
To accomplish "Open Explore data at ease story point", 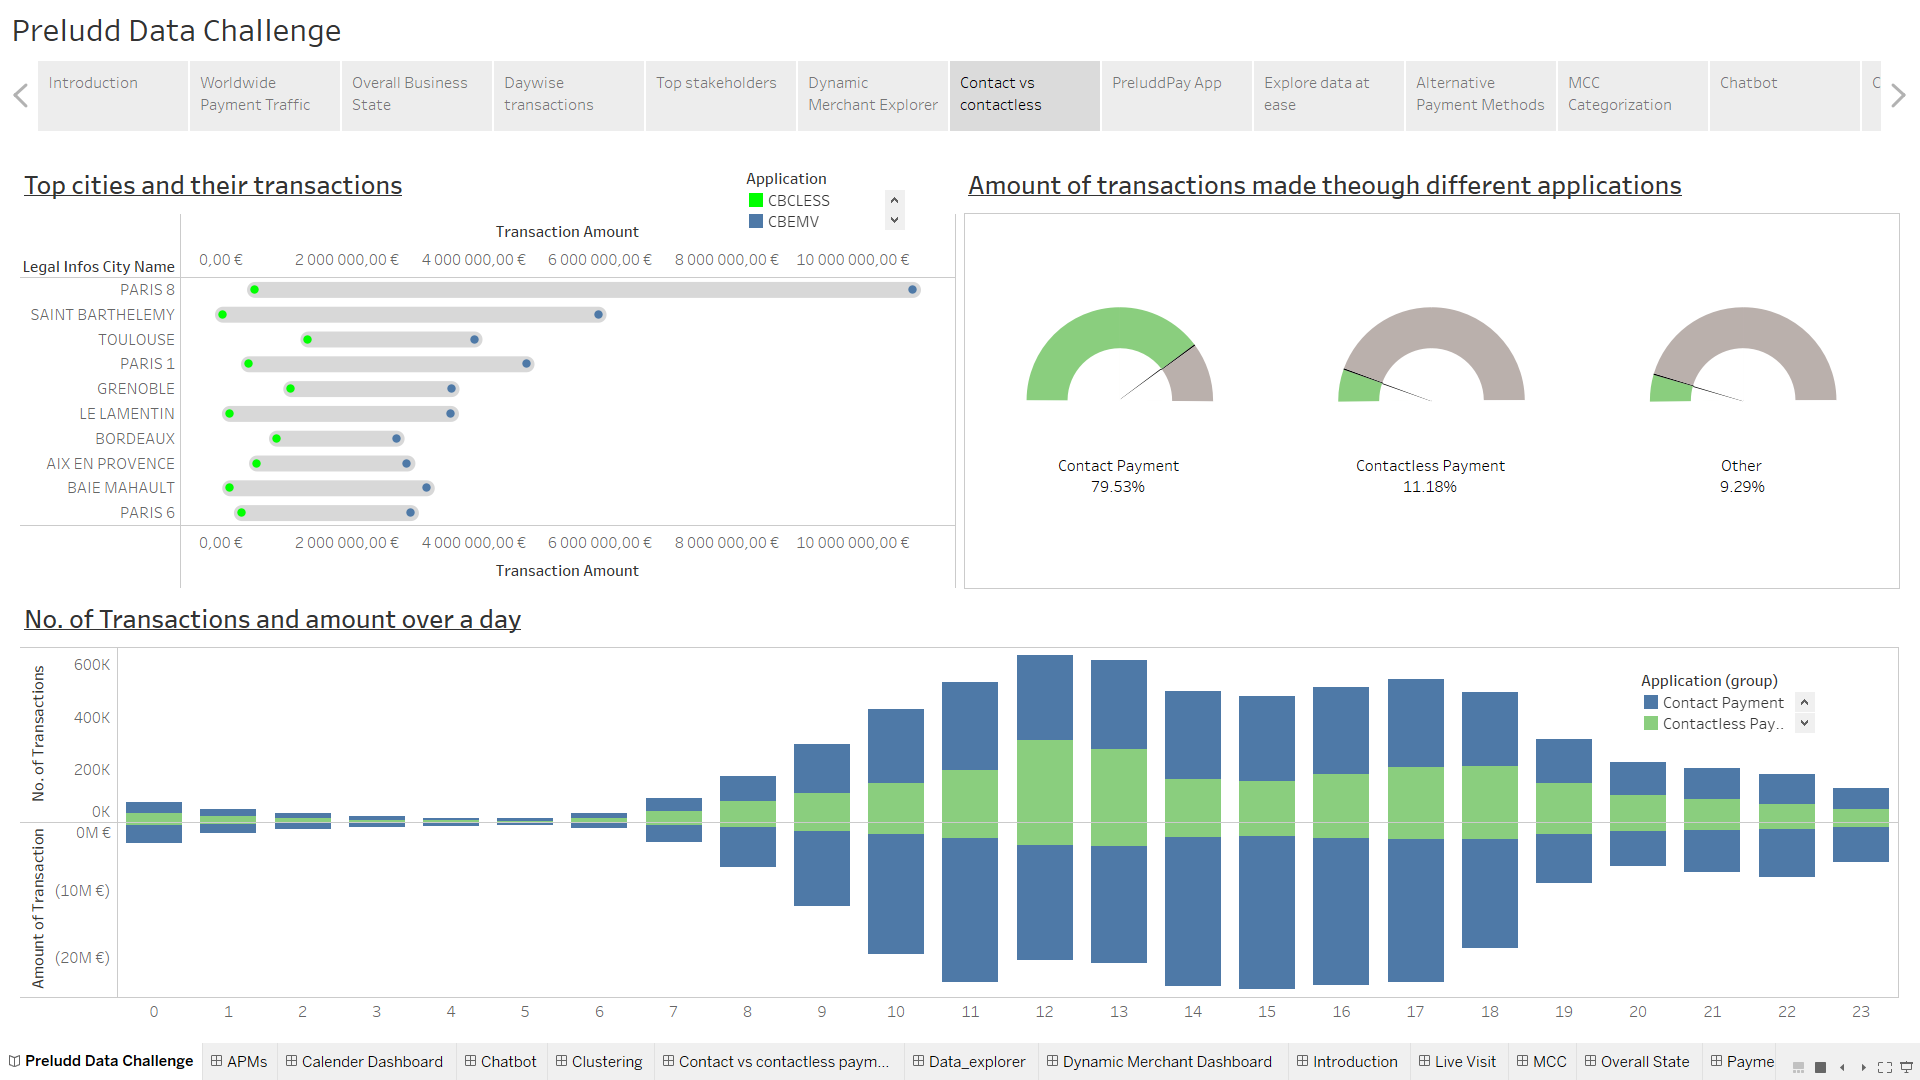I will click(x=1328, y=96).
